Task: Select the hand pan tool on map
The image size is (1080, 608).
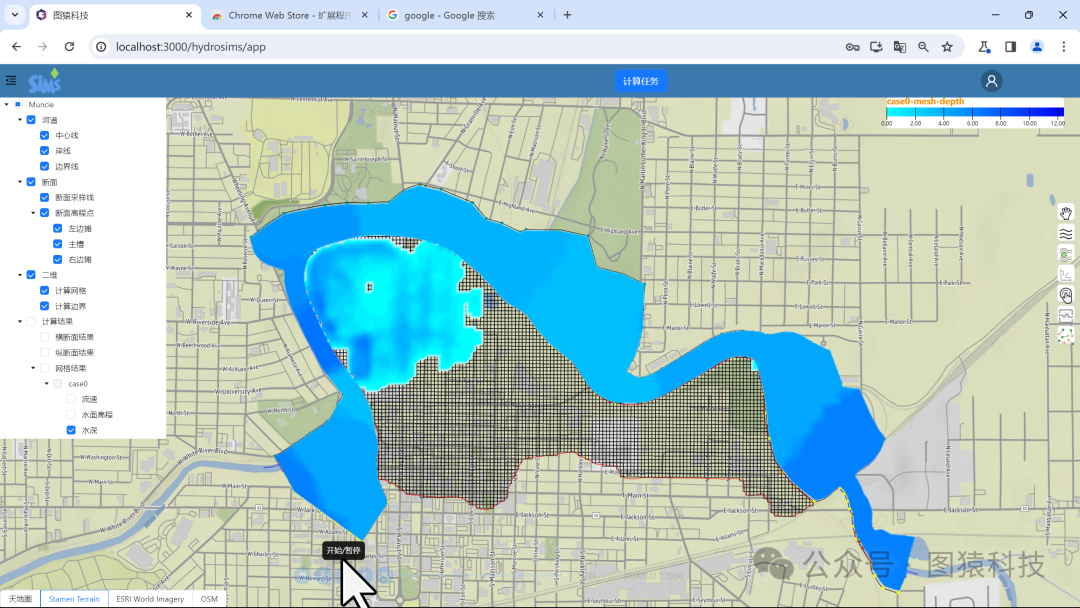Action: (x=1066, y=213)
